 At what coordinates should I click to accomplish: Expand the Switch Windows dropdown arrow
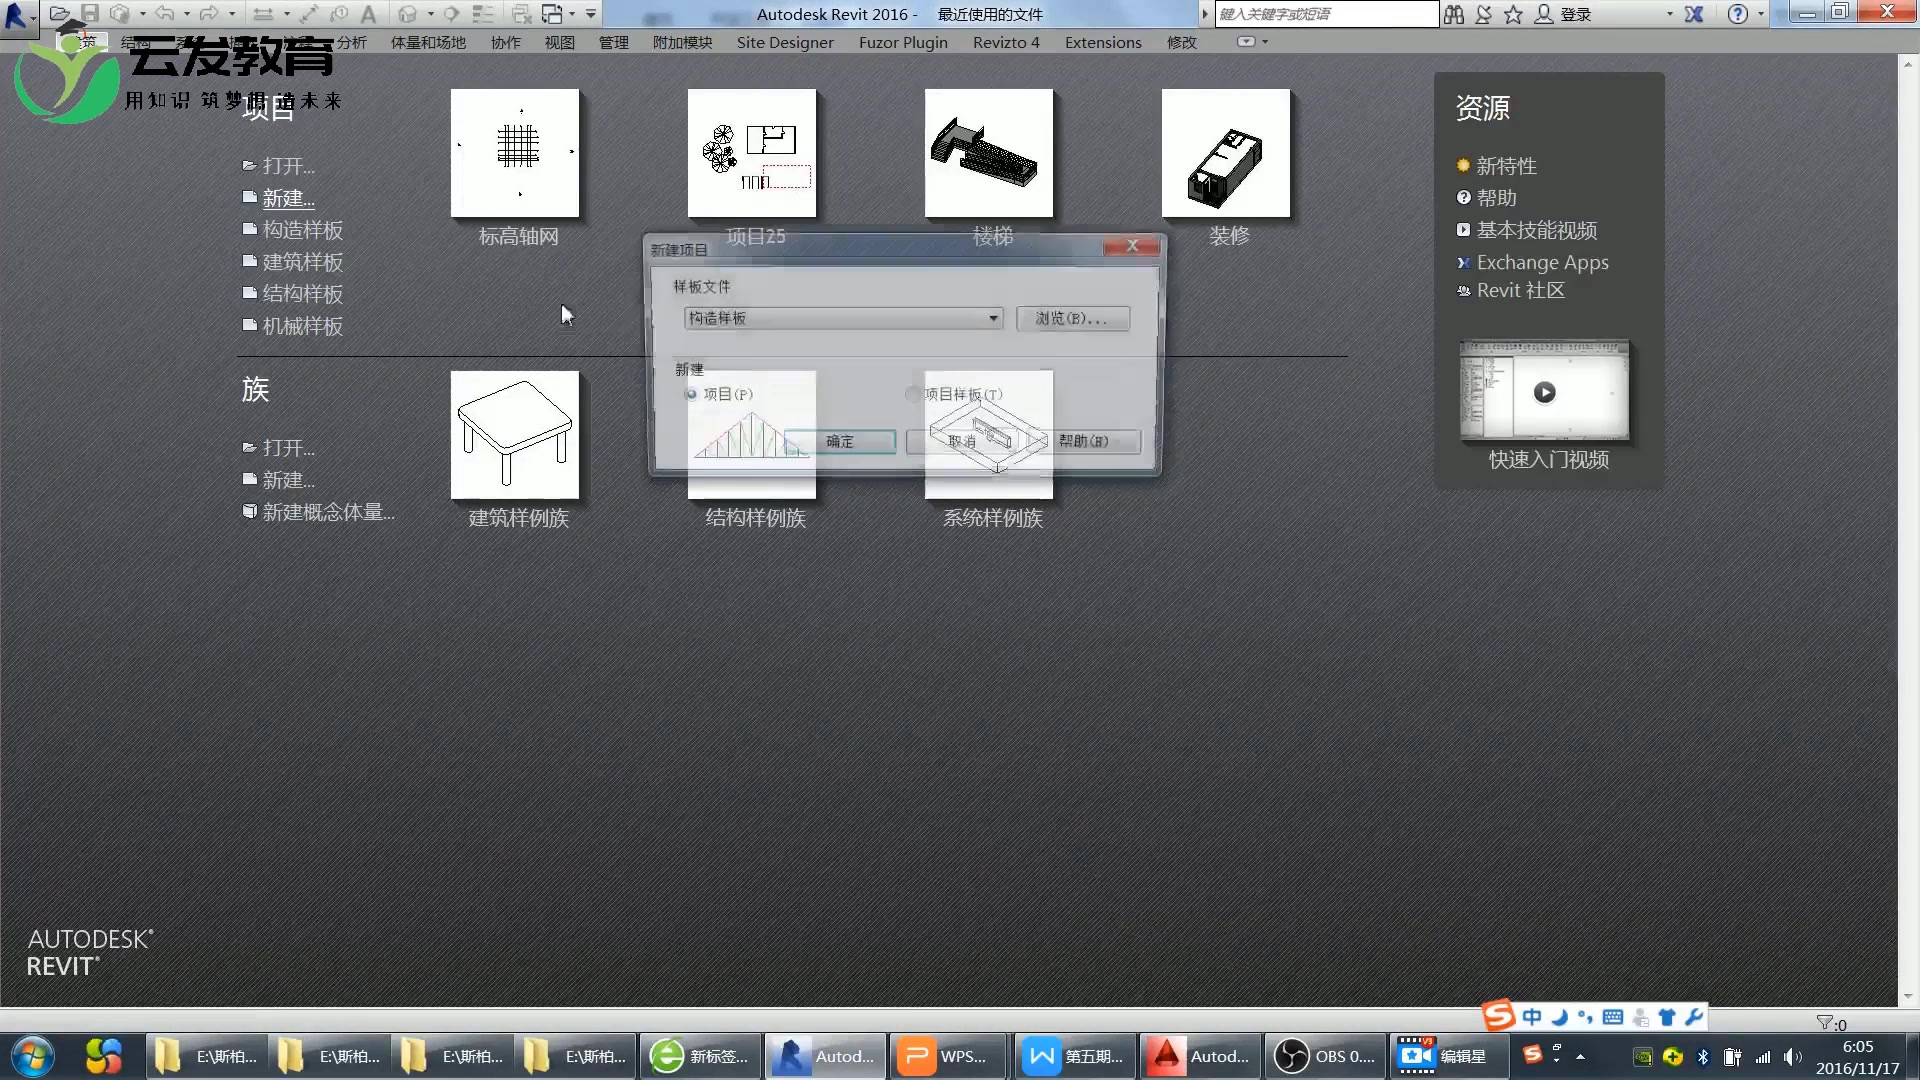tap(572, 14)
